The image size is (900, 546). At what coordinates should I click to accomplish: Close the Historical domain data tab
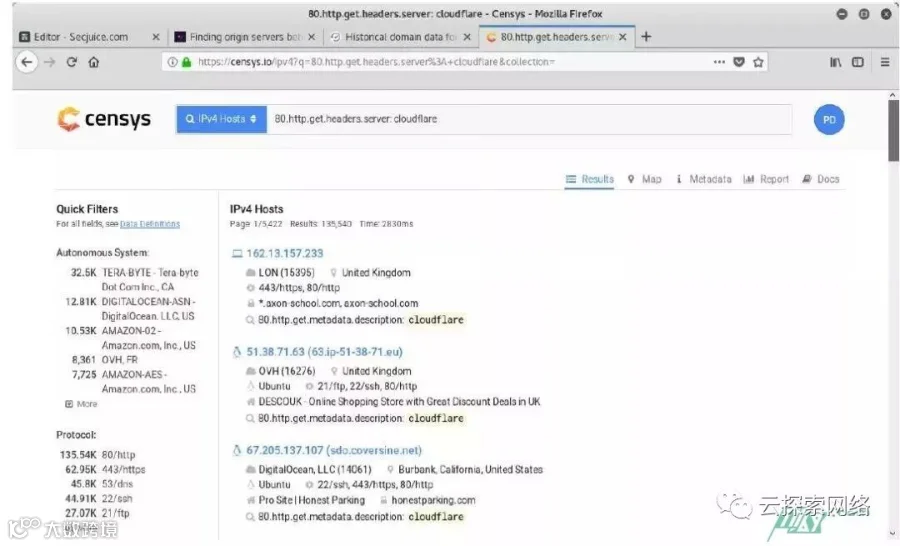[x=467, y=37]
